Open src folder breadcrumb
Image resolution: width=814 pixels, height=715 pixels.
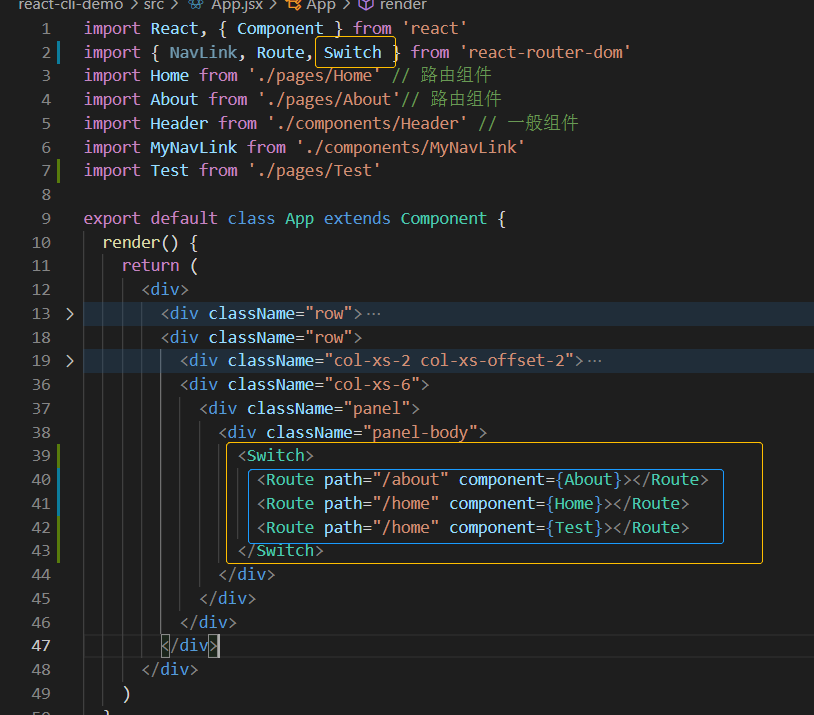pyautogui.click(x=154, y=5)
